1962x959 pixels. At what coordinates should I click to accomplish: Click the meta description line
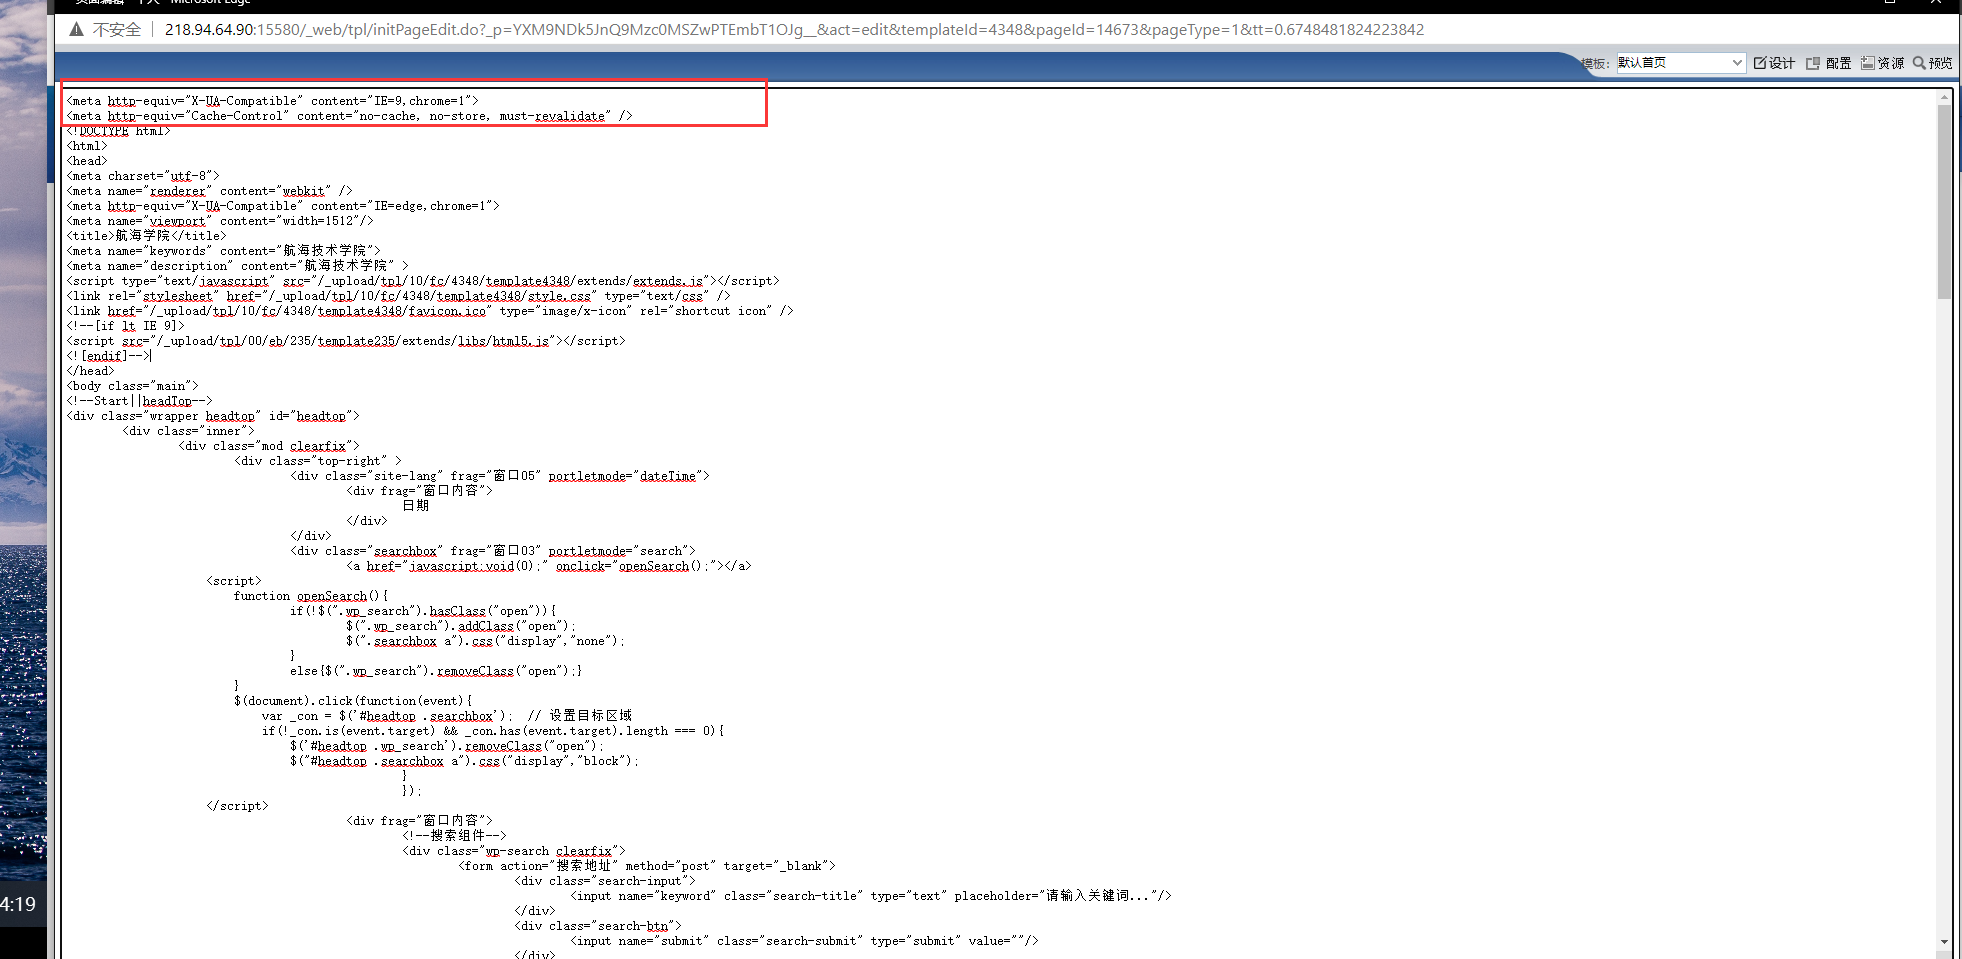(x=238, y=266)
